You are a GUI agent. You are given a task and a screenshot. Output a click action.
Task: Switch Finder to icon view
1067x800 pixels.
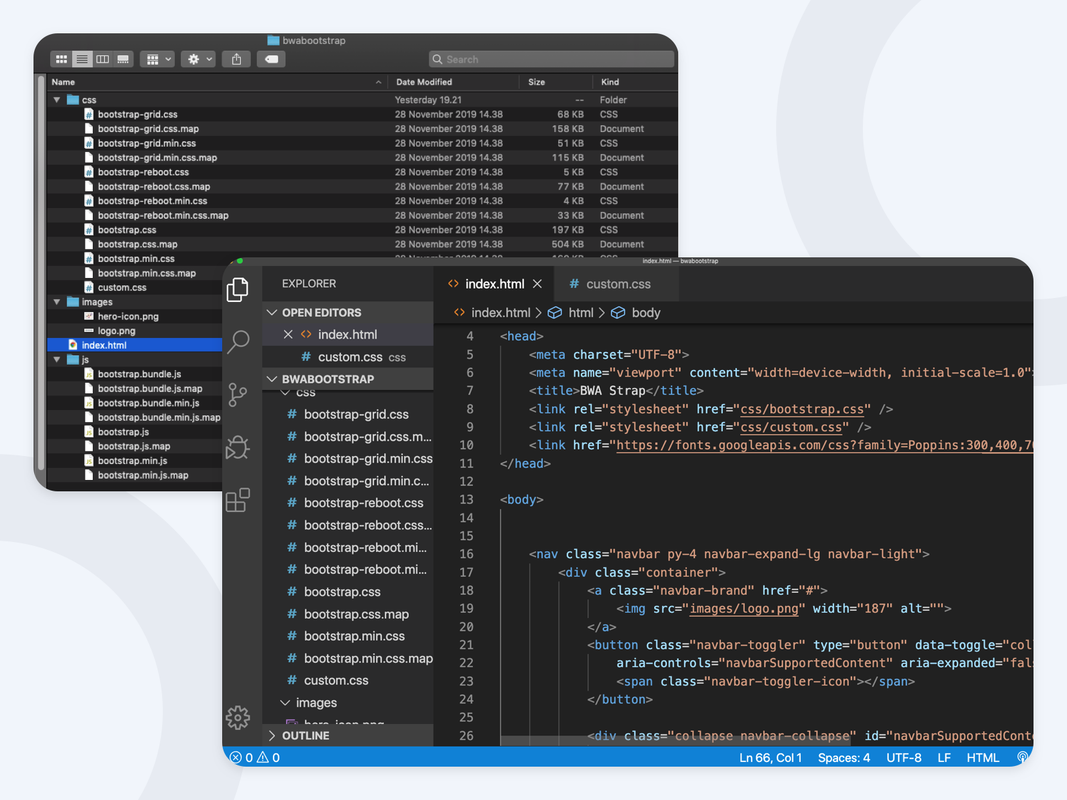click(x=61, y=59)
